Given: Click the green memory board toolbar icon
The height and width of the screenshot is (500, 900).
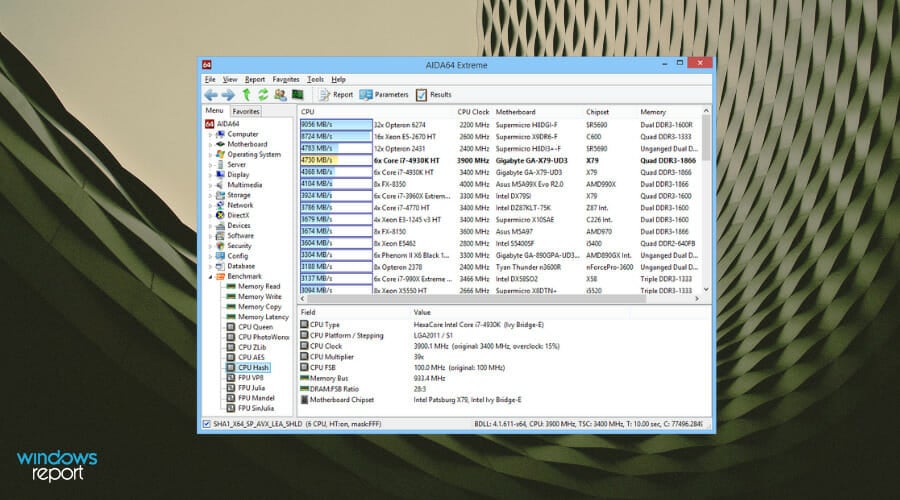Looking at the screenshot, I should [x=297, y=95].
